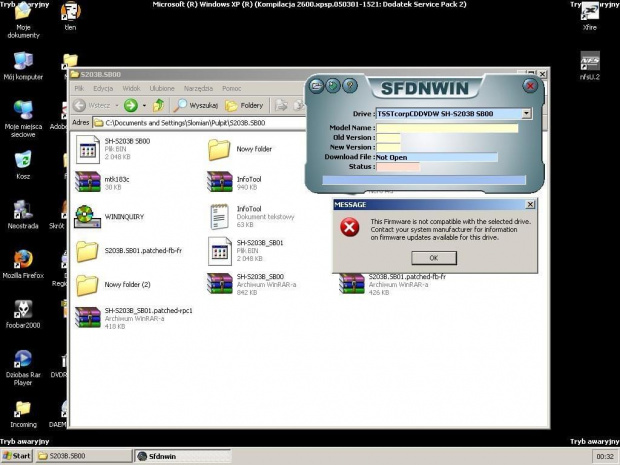620x465 pixels.
Task: Open the Kosz recycle bin
Action: coord(23,165)
